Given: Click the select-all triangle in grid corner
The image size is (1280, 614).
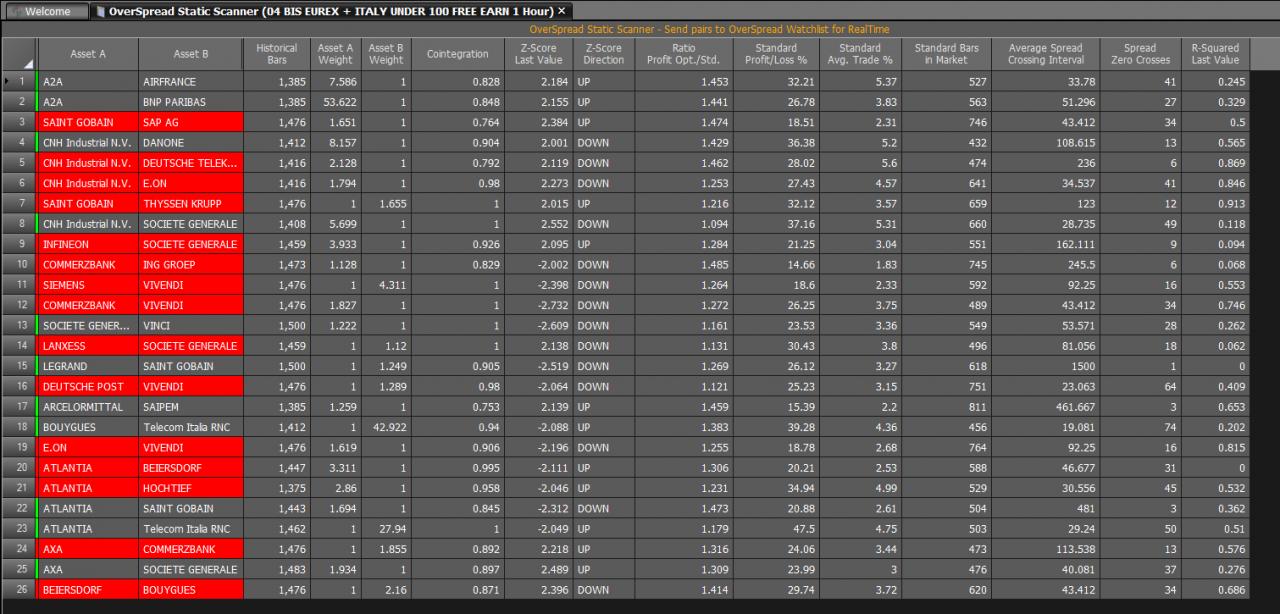Looking at the screenshot, I should pyautogui.click(x=28, y=64).
